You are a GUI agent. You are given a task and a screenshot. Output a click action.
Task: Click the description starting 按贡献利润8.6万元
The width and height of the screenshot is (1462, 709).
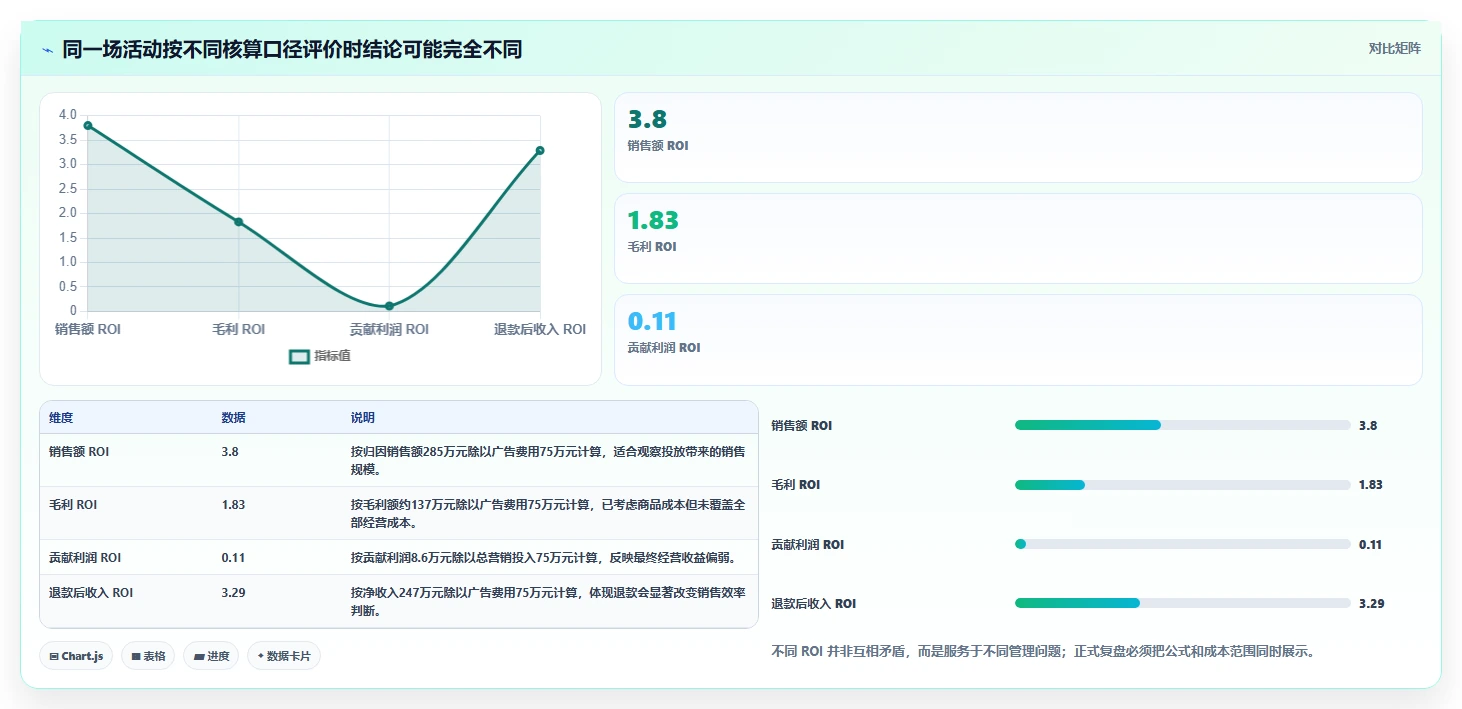(544, 558)
